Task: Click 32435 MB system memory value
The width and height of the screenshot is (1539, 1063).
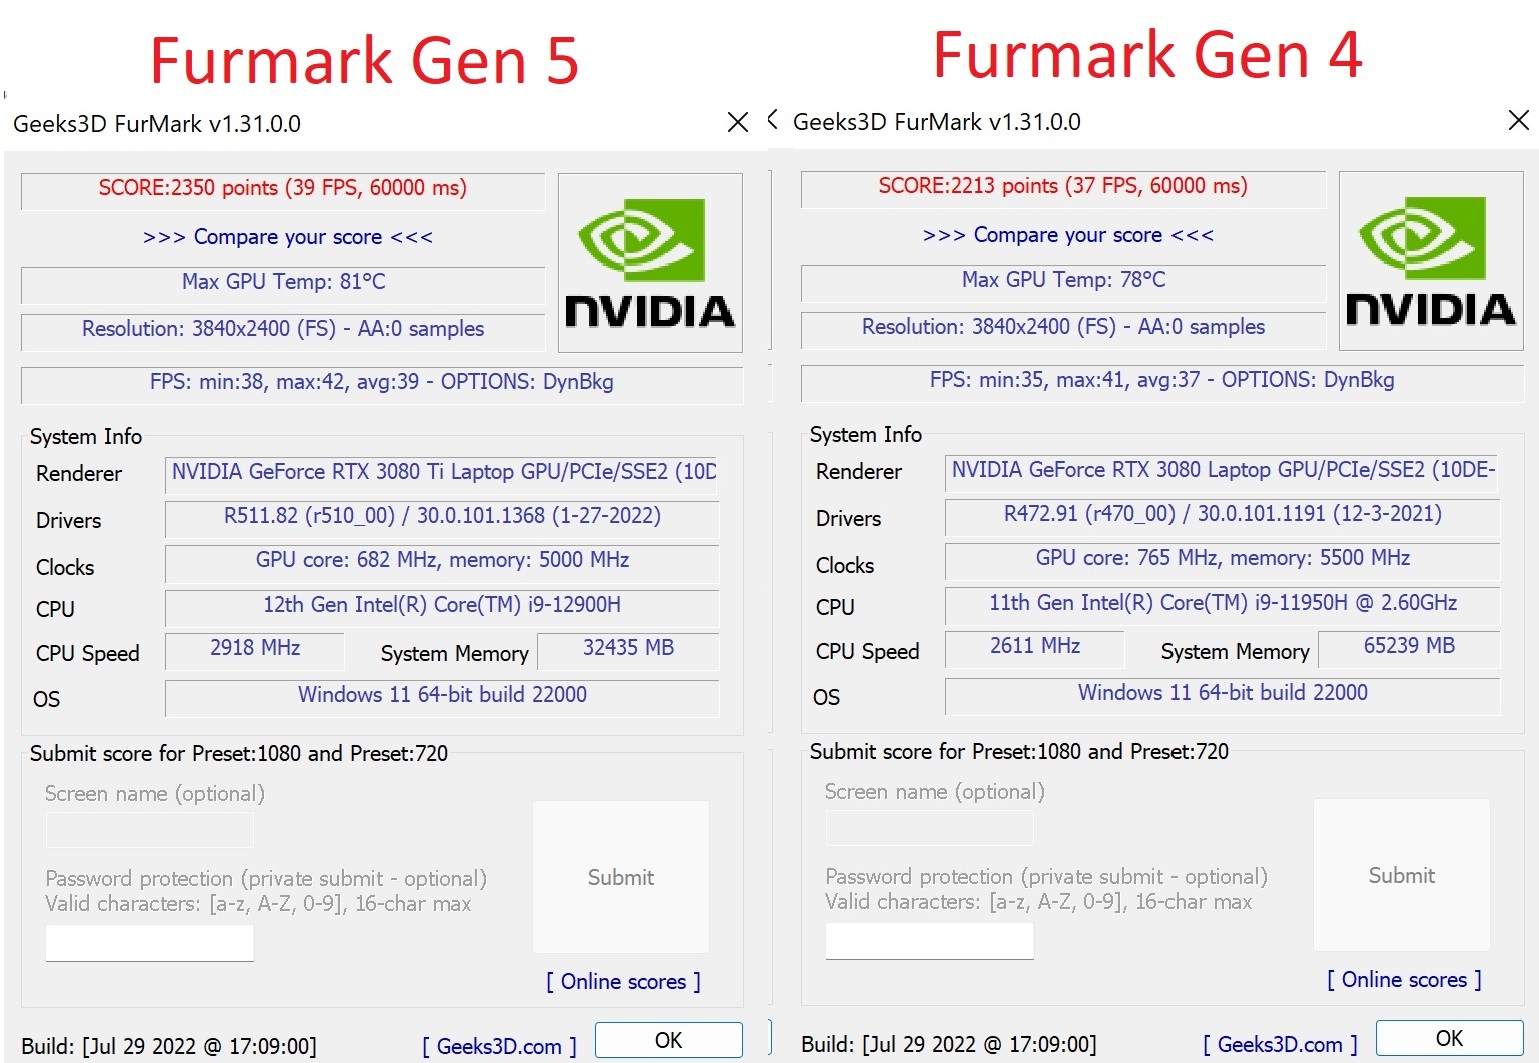Action: point(628,650)
